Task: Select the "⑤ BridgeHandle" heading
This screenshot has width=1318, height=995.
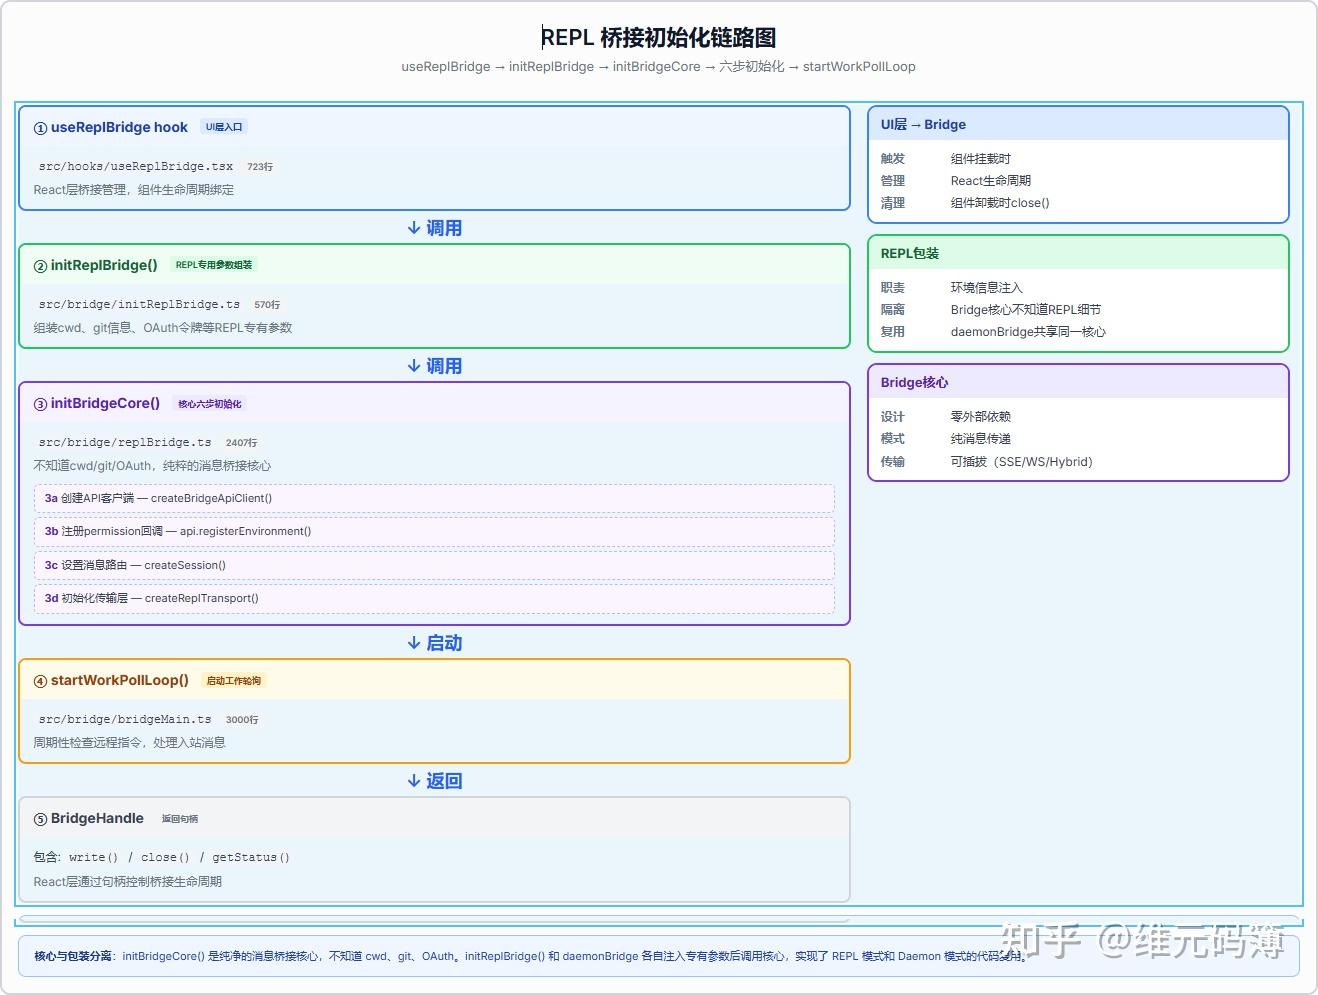Action: click(89, 818)
